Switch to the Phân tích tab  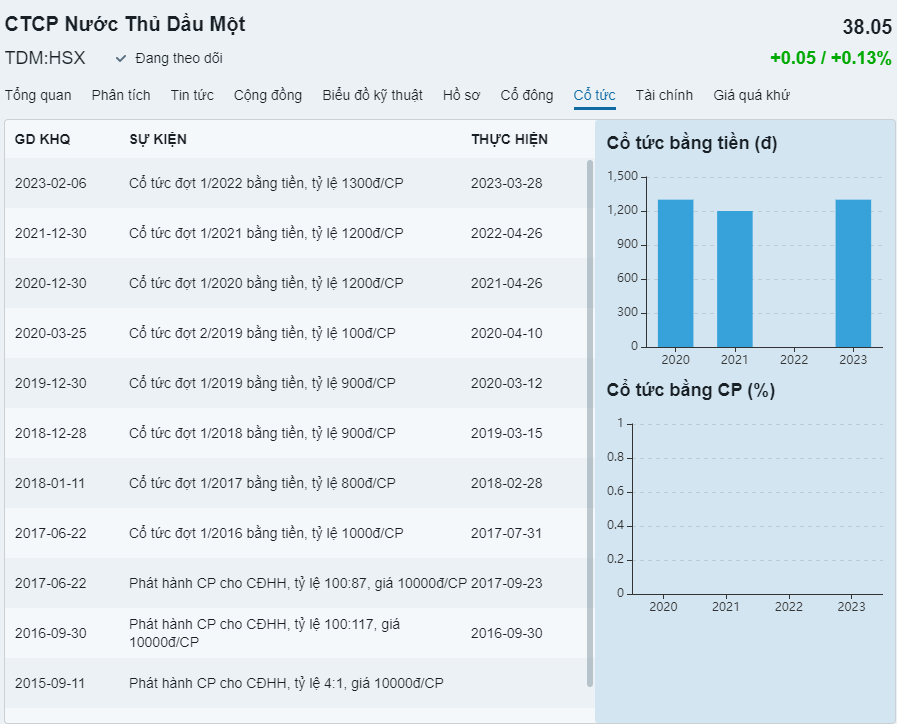point(121,95)
